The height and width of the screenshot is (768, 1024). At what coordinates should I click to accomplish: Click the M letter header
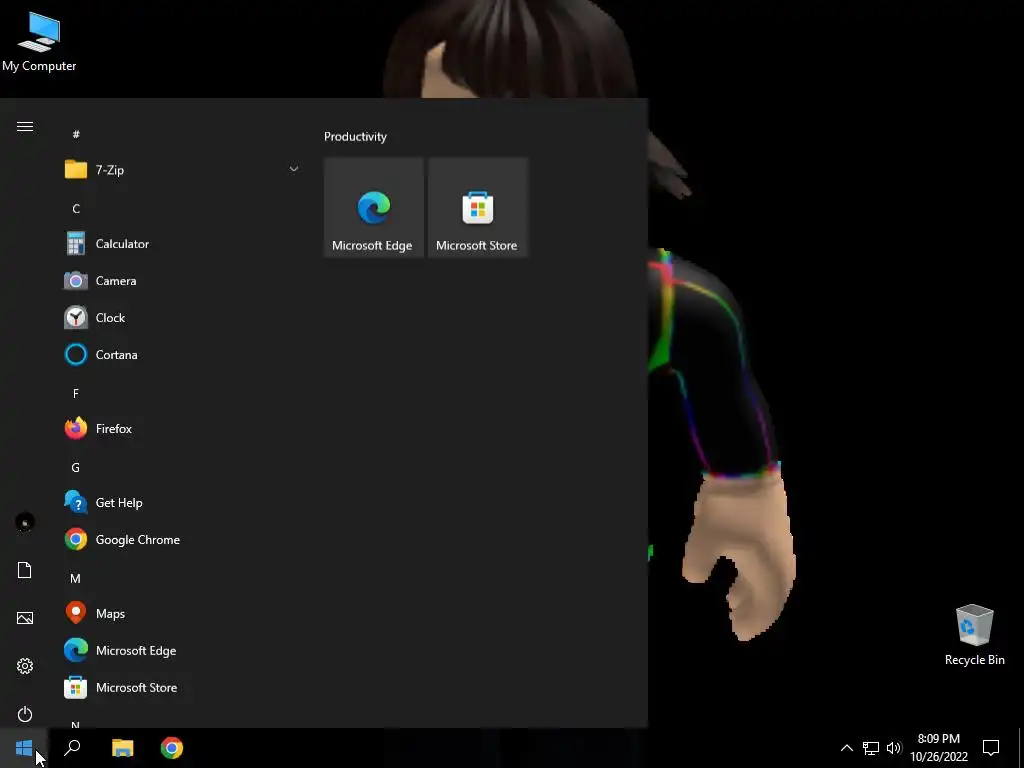[x=76, y=579]
